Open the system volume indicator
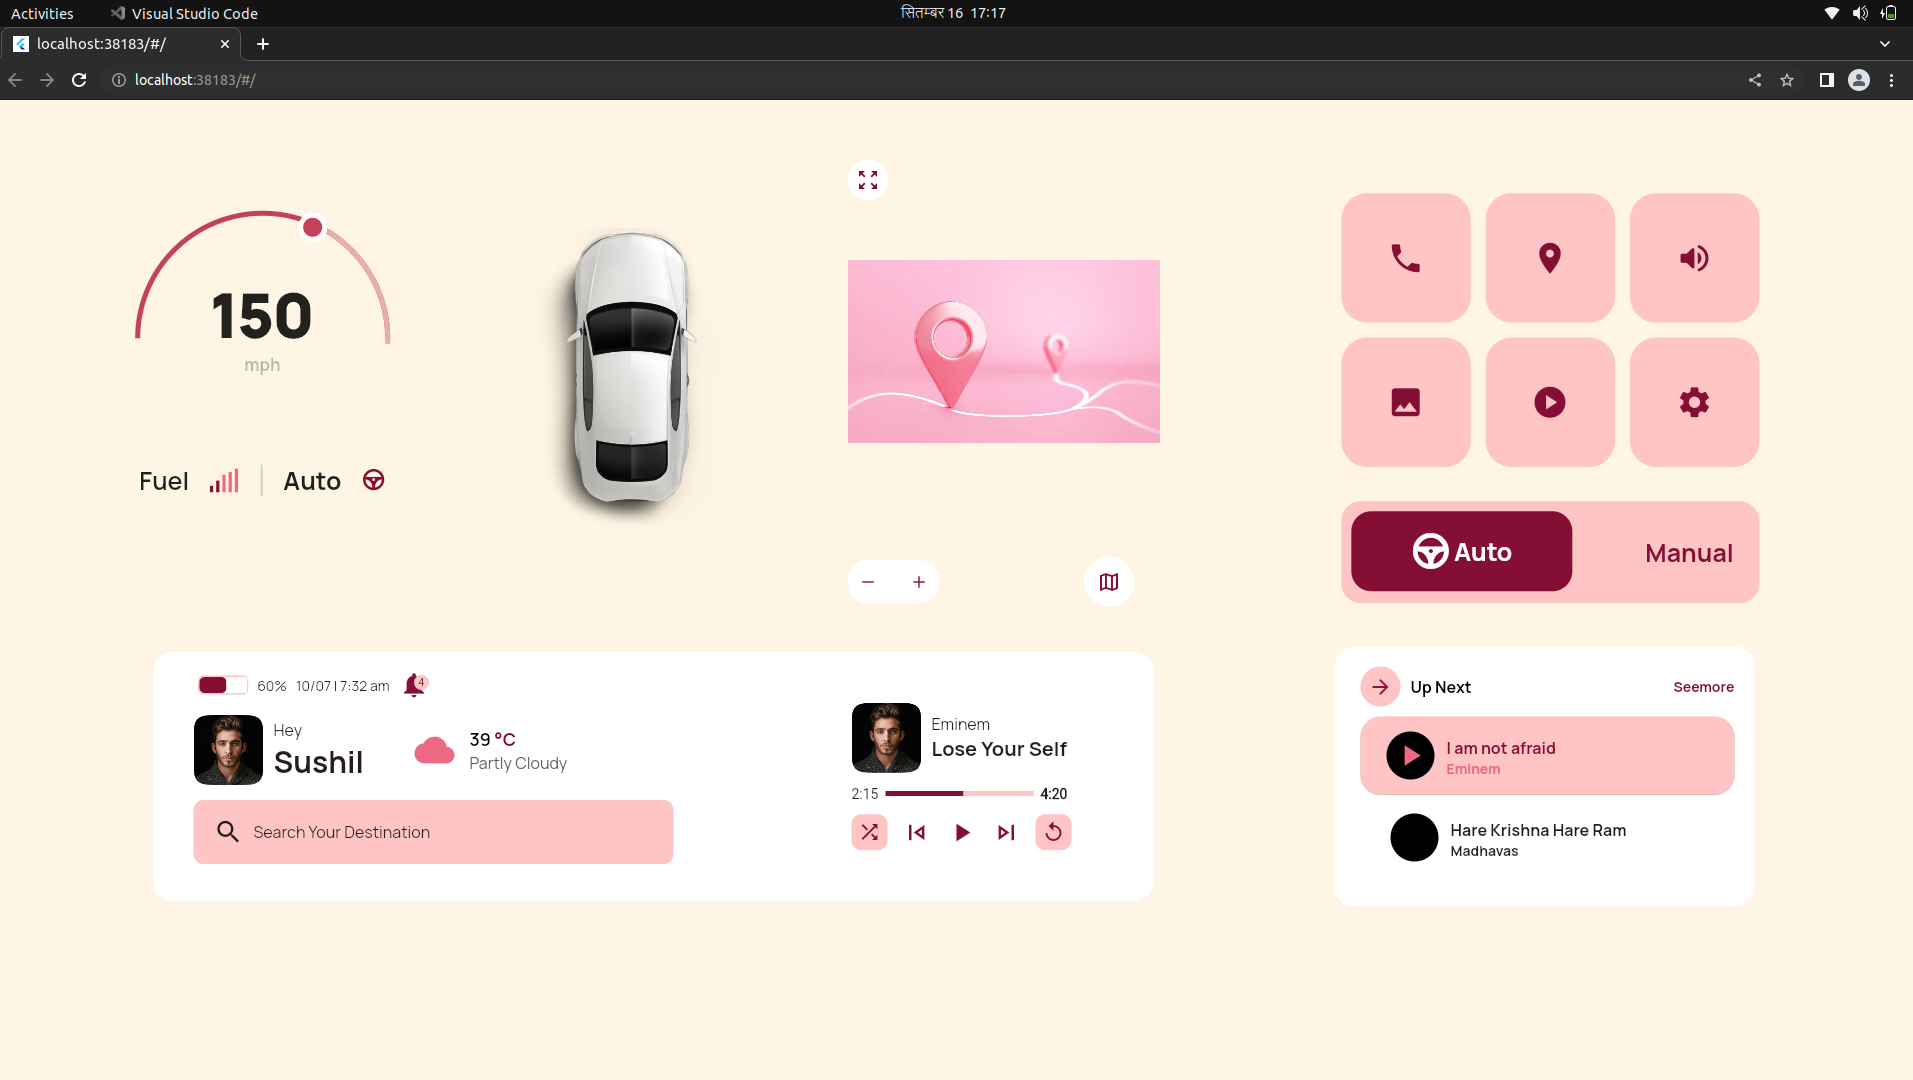The width and height of the screenshot is (1913, 1080). pos(1860,13)
